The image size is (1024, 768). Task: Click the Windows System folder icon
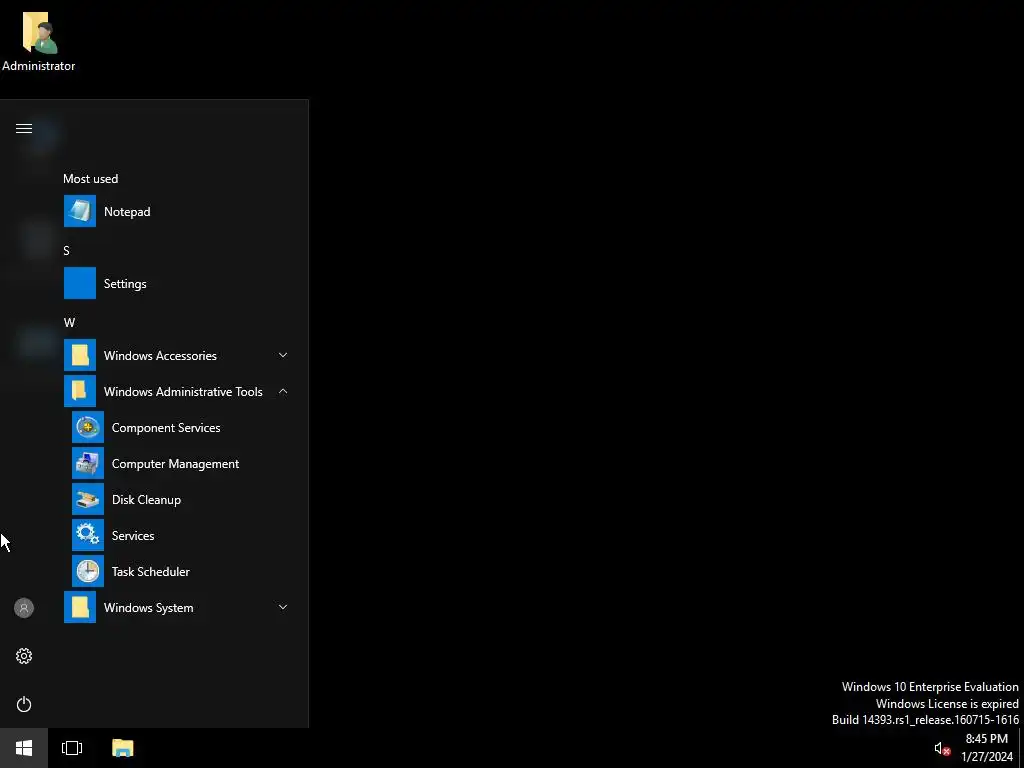(80, 607)
